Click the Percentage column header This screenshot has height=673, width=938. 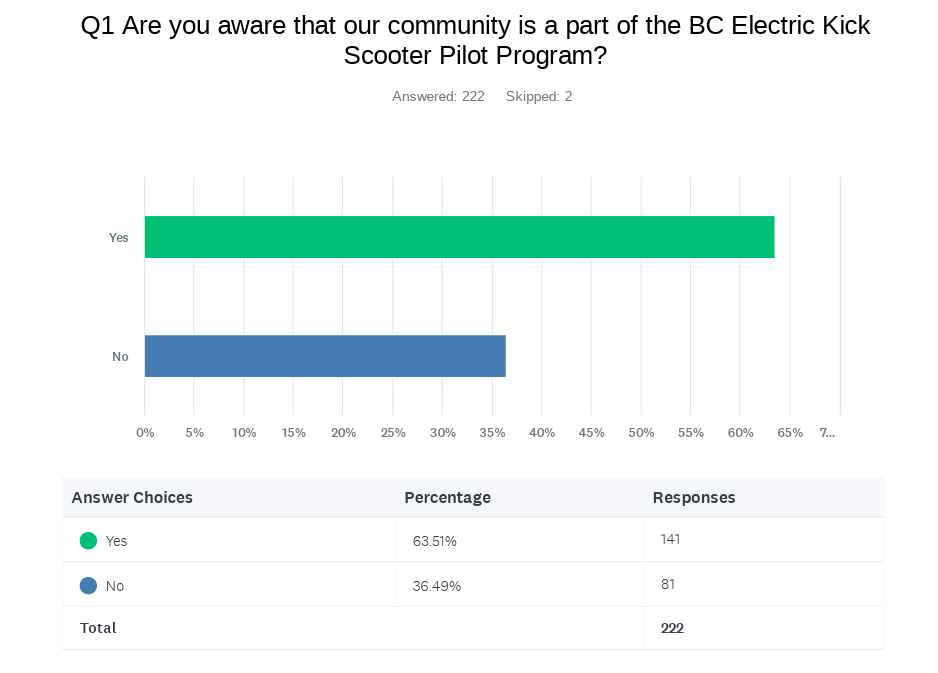[447, 497]
